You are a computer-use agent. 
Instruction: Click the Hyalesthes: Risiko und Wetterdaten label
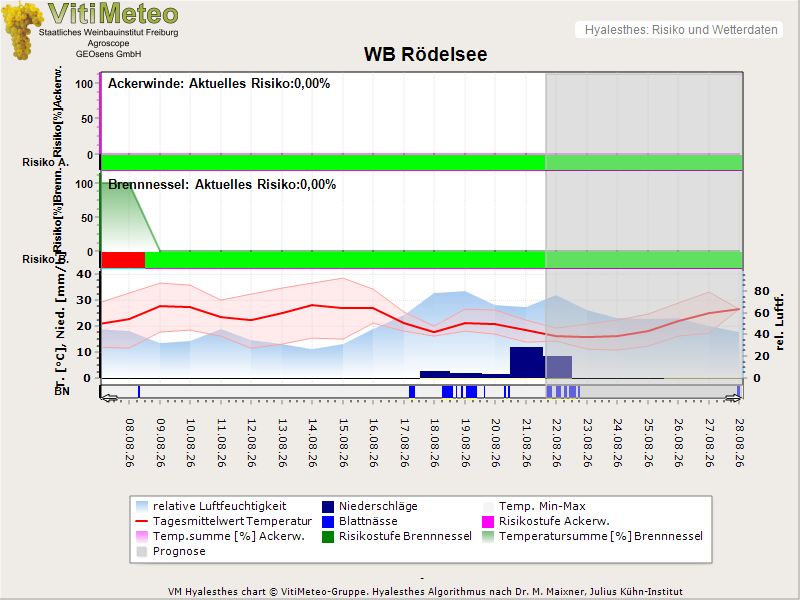681,30
